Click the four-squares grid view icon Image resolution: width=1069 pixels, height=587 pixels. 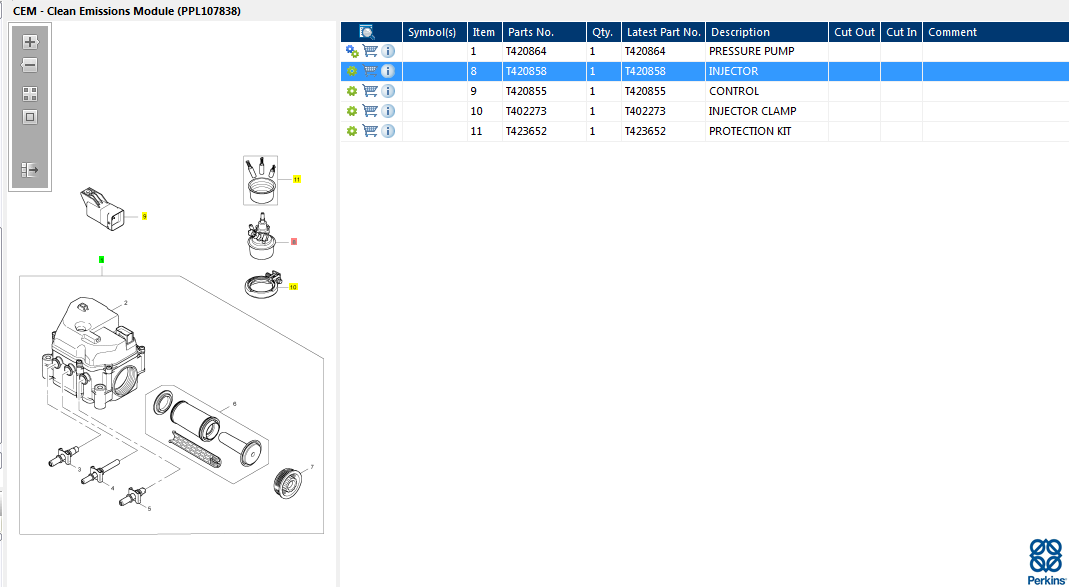30,94
